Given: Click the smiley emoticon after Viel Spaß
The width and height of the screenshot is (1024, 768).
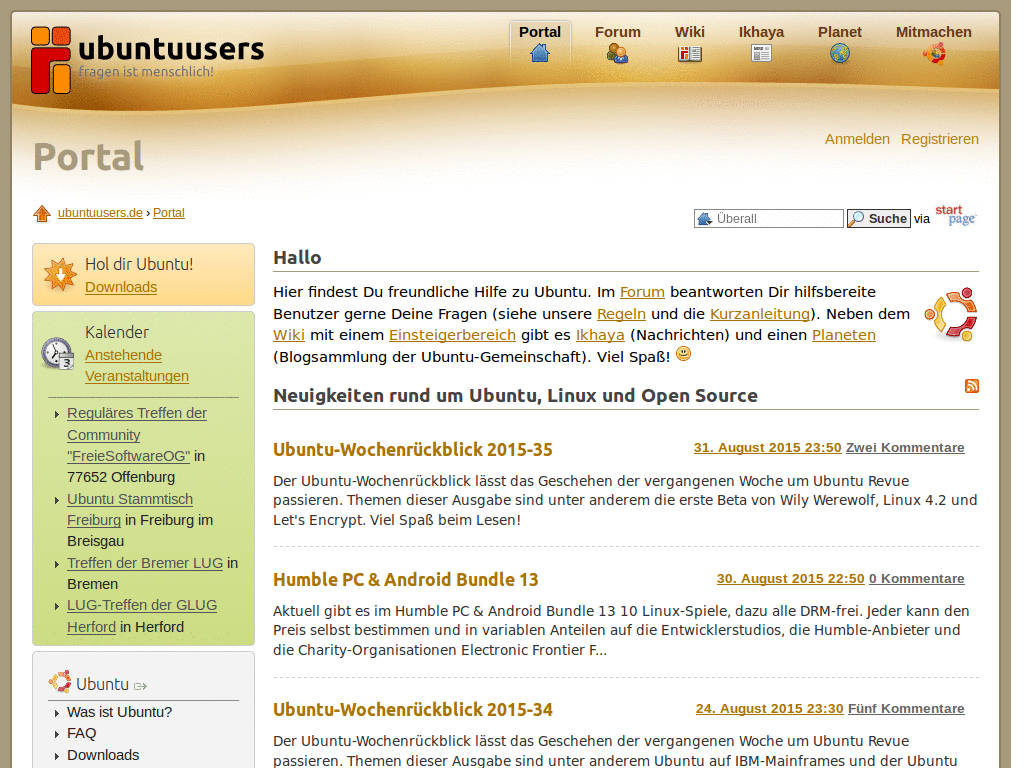Looking at the screenshot, I should (683, 354).
